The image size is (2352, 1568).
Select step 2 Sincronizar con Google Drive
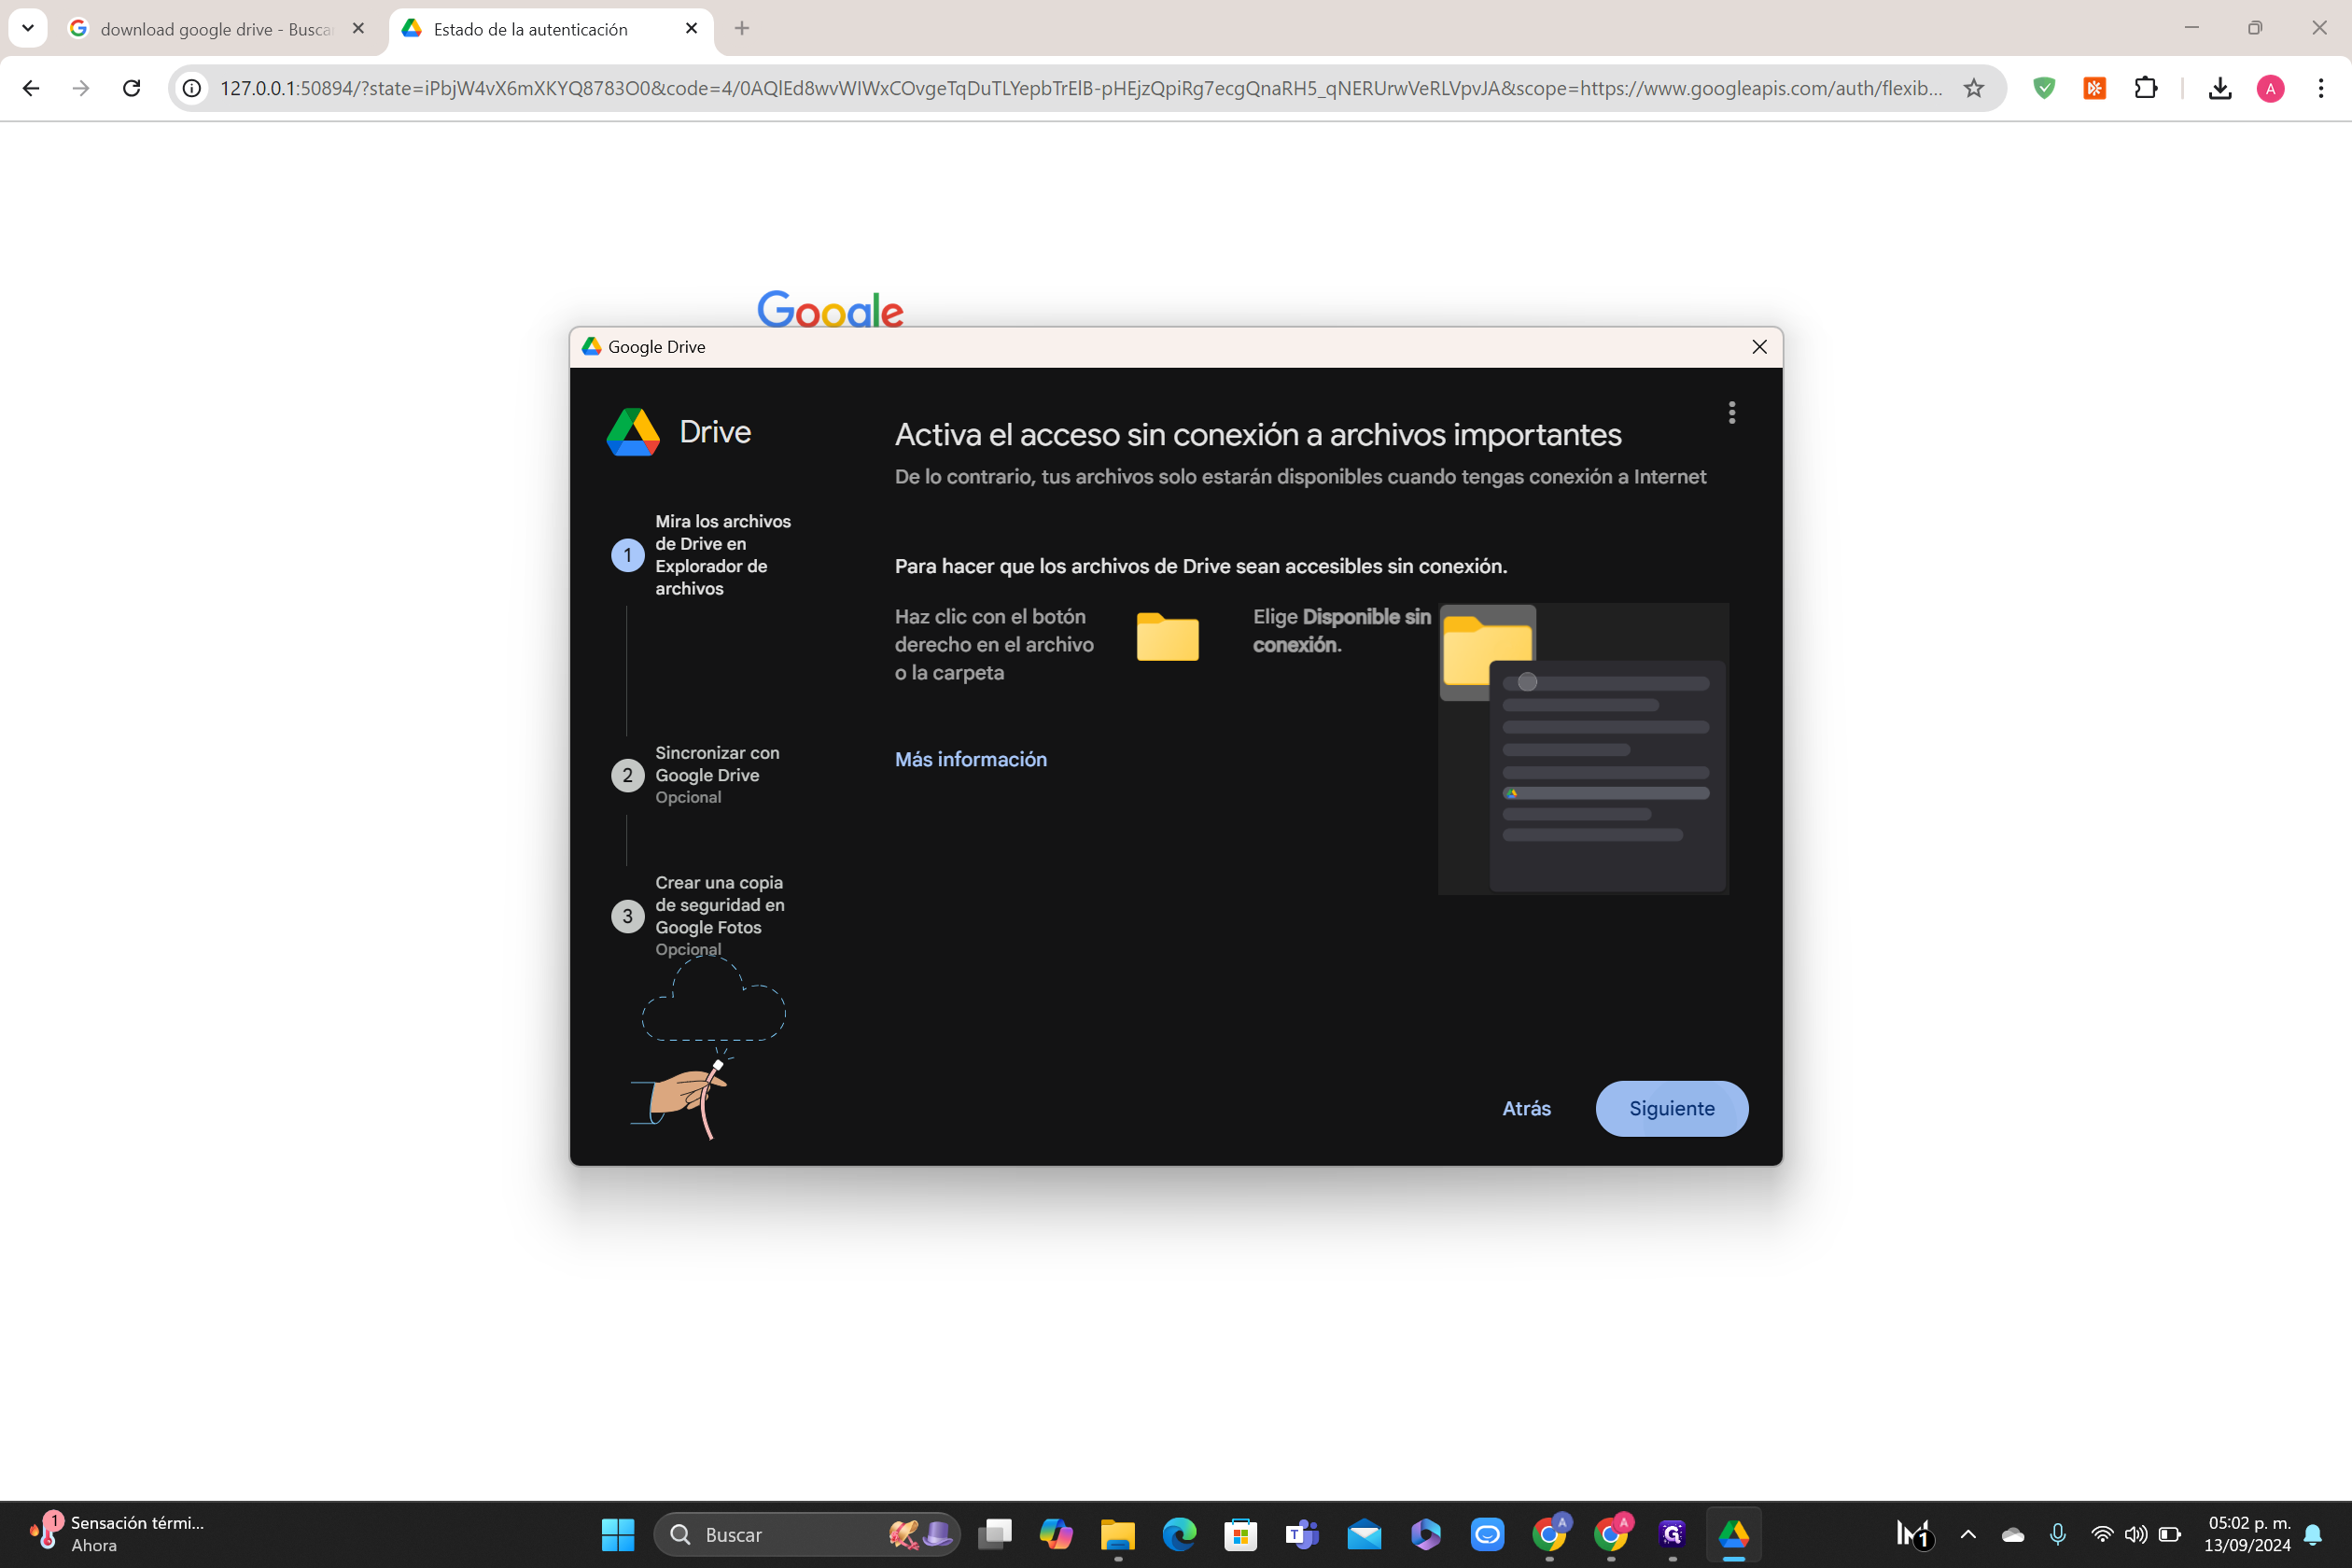pyautogui.click(x=696, y=775)
